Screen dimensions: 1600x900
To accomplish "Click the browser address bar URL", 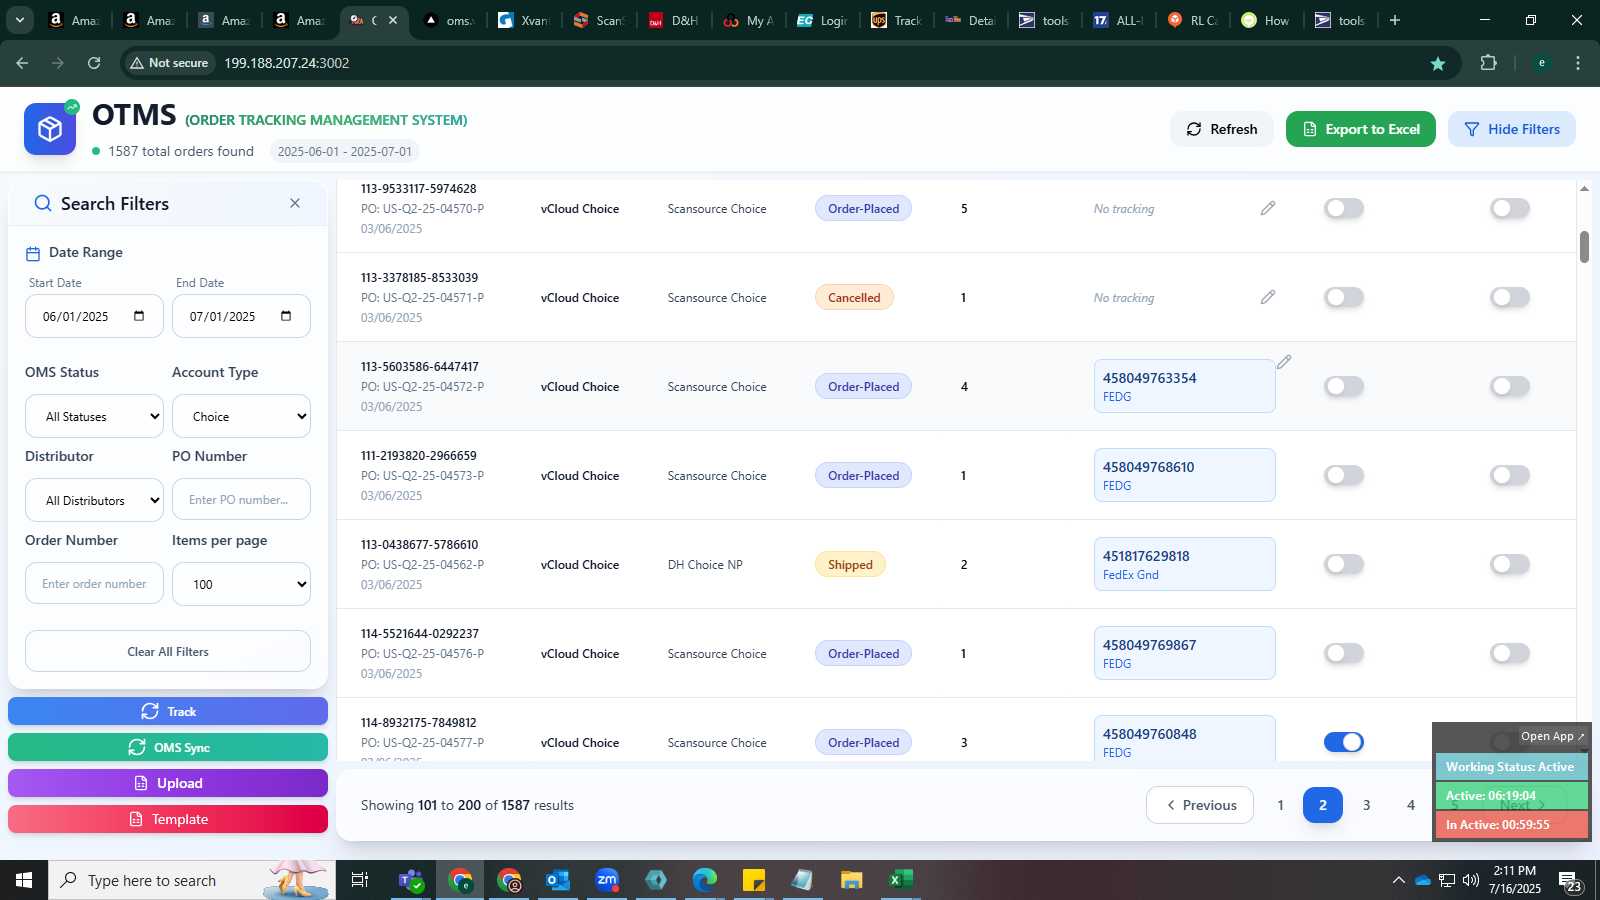I will pyautogui.click(x=286, y=63).
